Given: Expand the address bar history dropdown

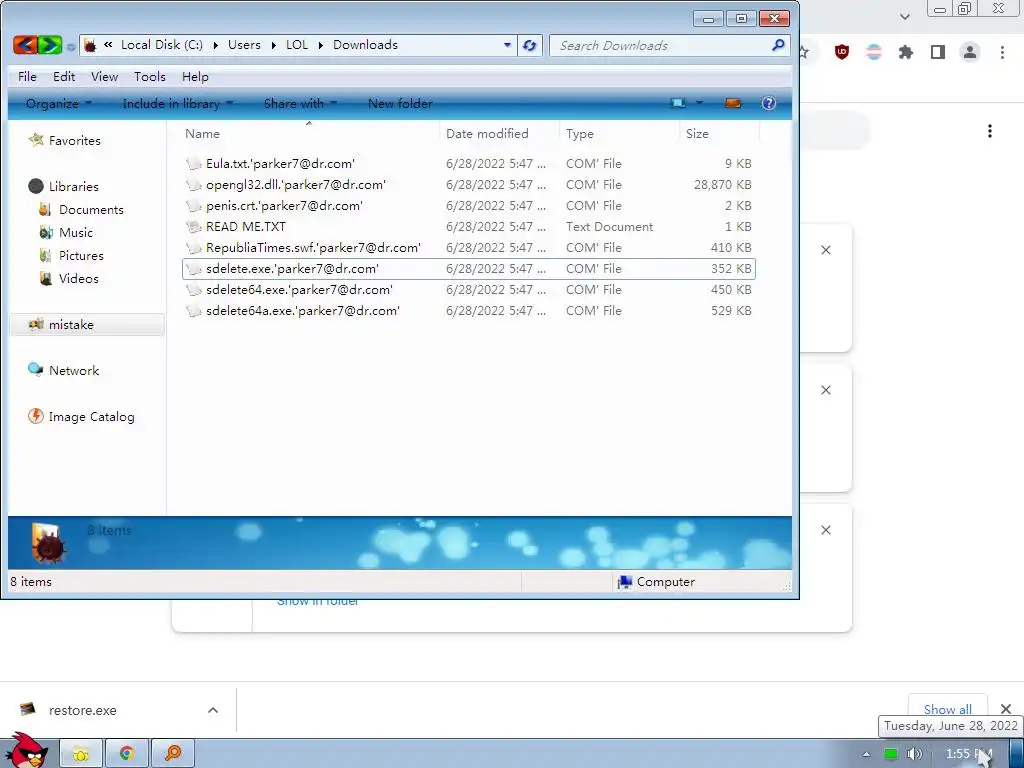Looking at the screenshot, I should 507,45.
